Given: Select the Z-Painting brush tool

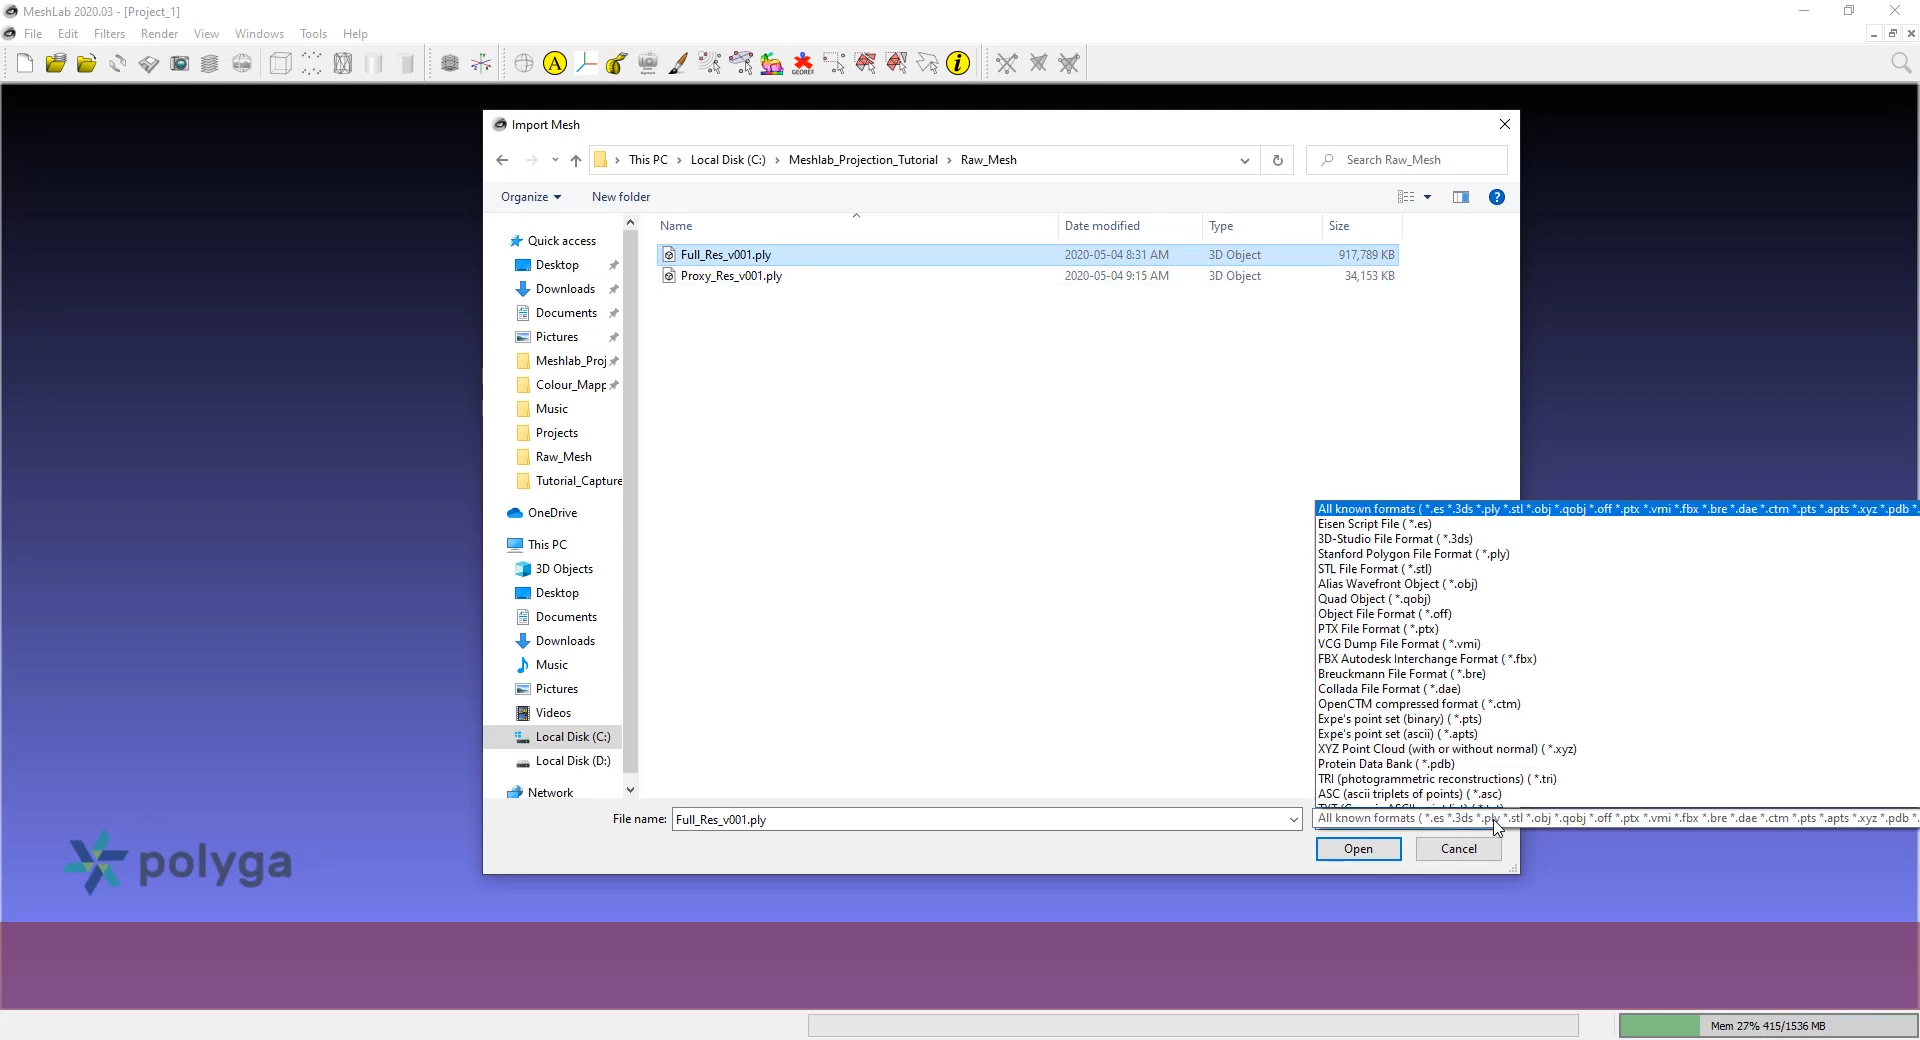Looking at the screenshot, I should [x=679, y=64].
